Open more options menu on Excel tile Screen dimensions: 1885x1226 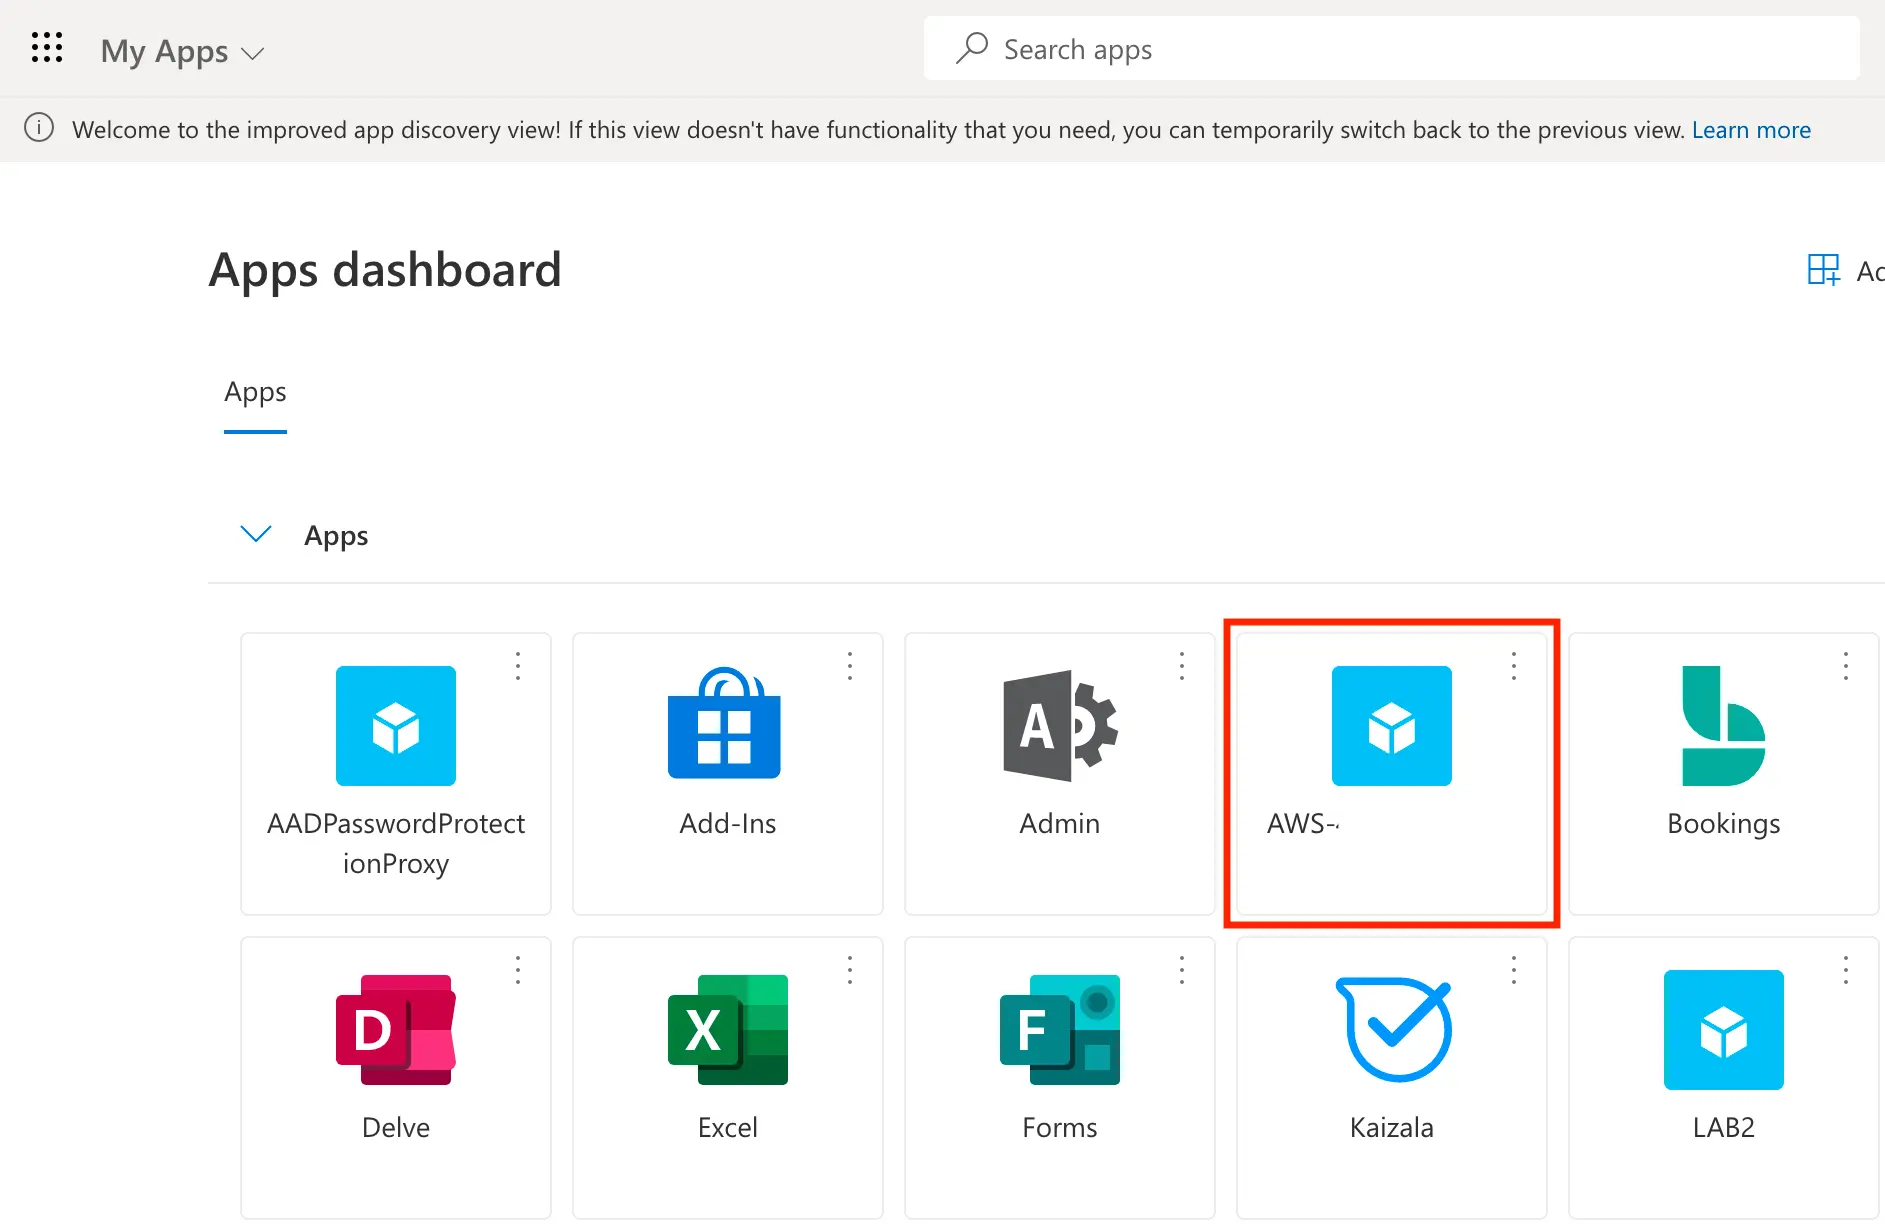tap(850, 970)
